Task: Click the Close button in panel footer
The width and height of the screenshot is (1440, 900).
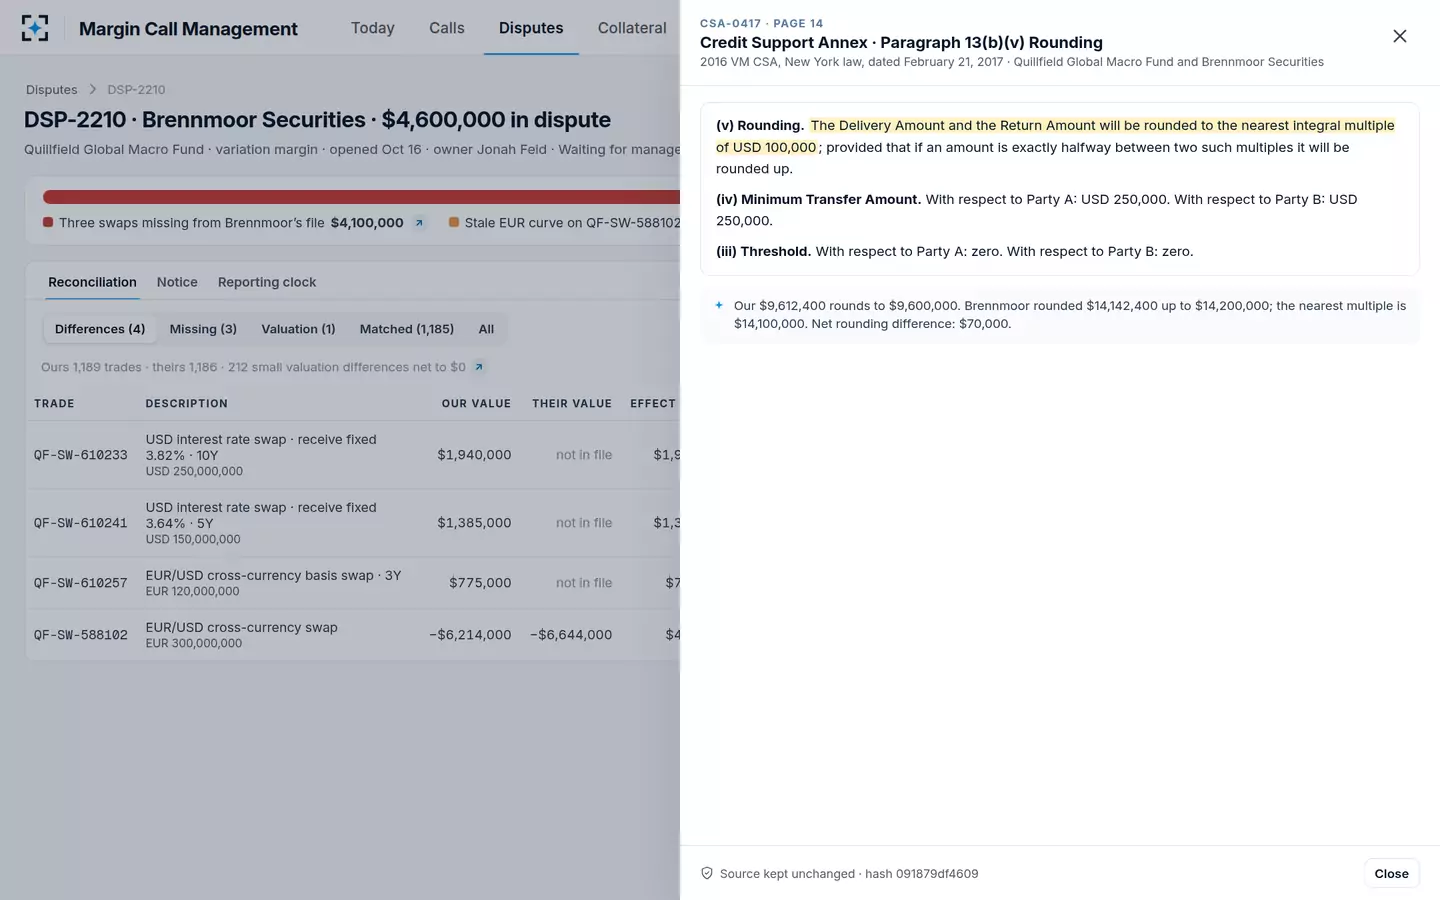Action: [1391, 873]
